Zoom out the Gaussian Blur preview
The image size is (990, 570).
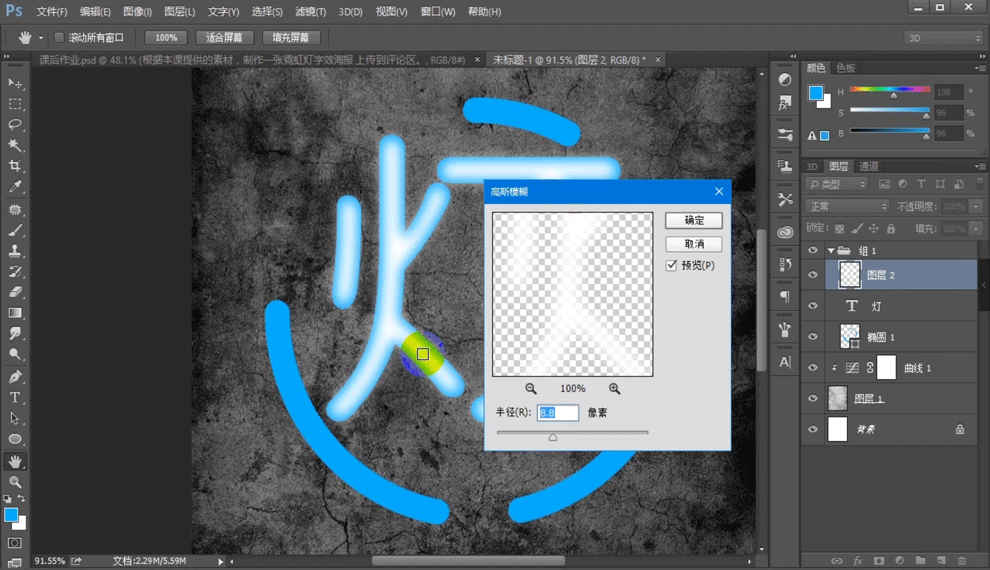coord(531,389)
